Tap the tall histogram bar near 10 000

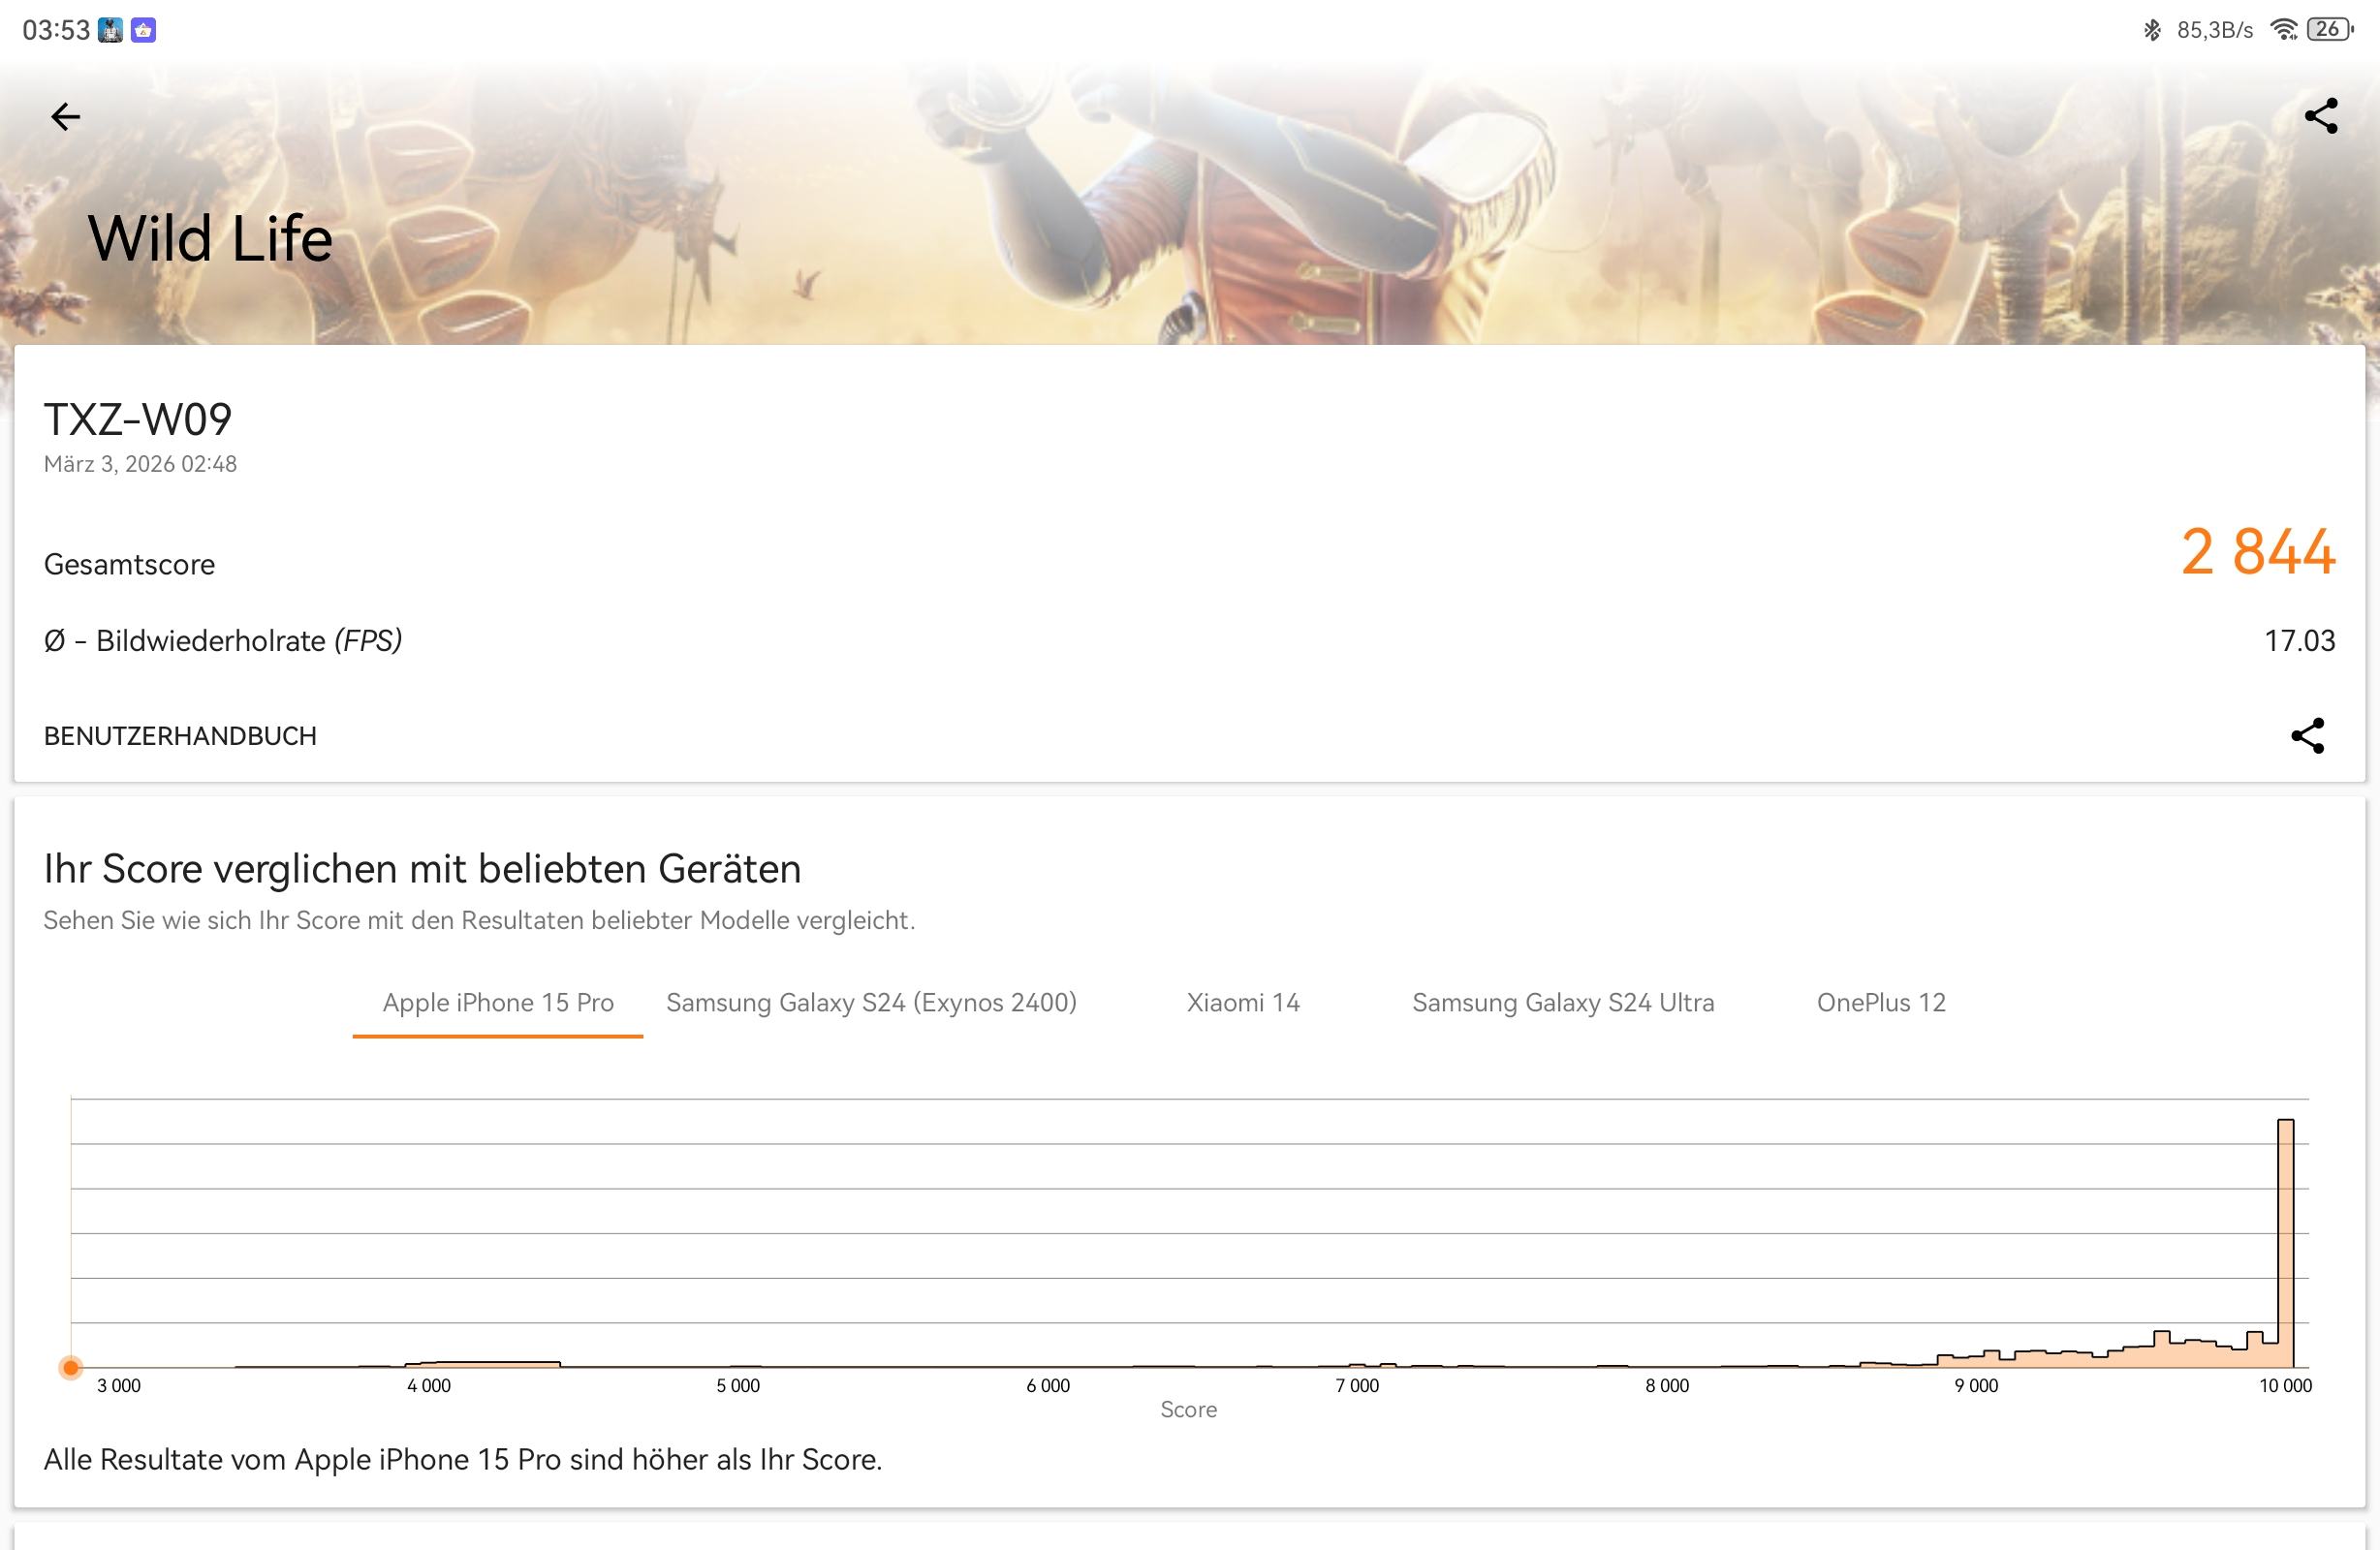pyautogui.click(x=2285, y=1240)
